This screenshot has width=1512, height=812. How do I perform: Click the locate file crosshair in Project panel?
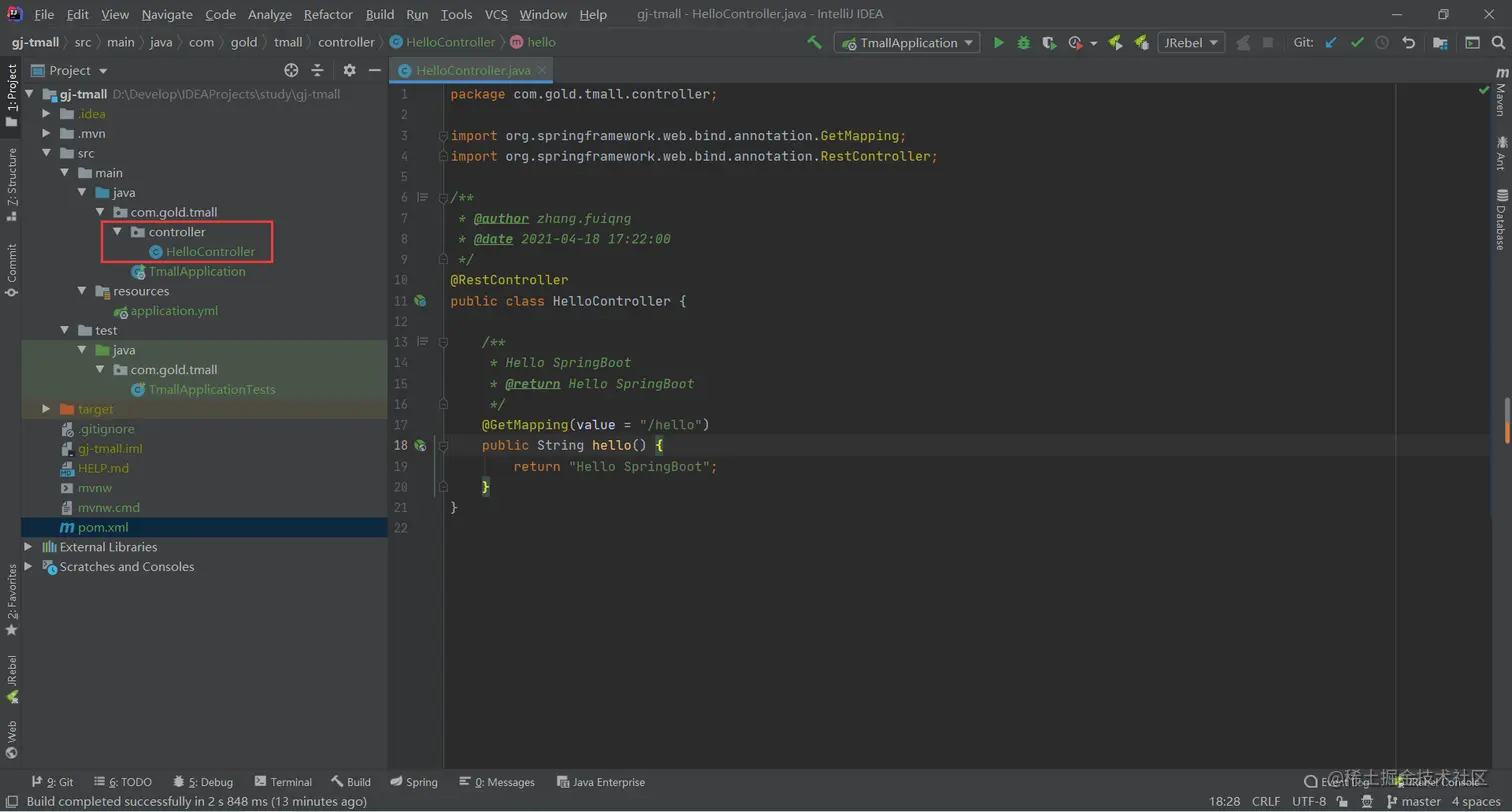pyautogui.click(x=291, y=70)
